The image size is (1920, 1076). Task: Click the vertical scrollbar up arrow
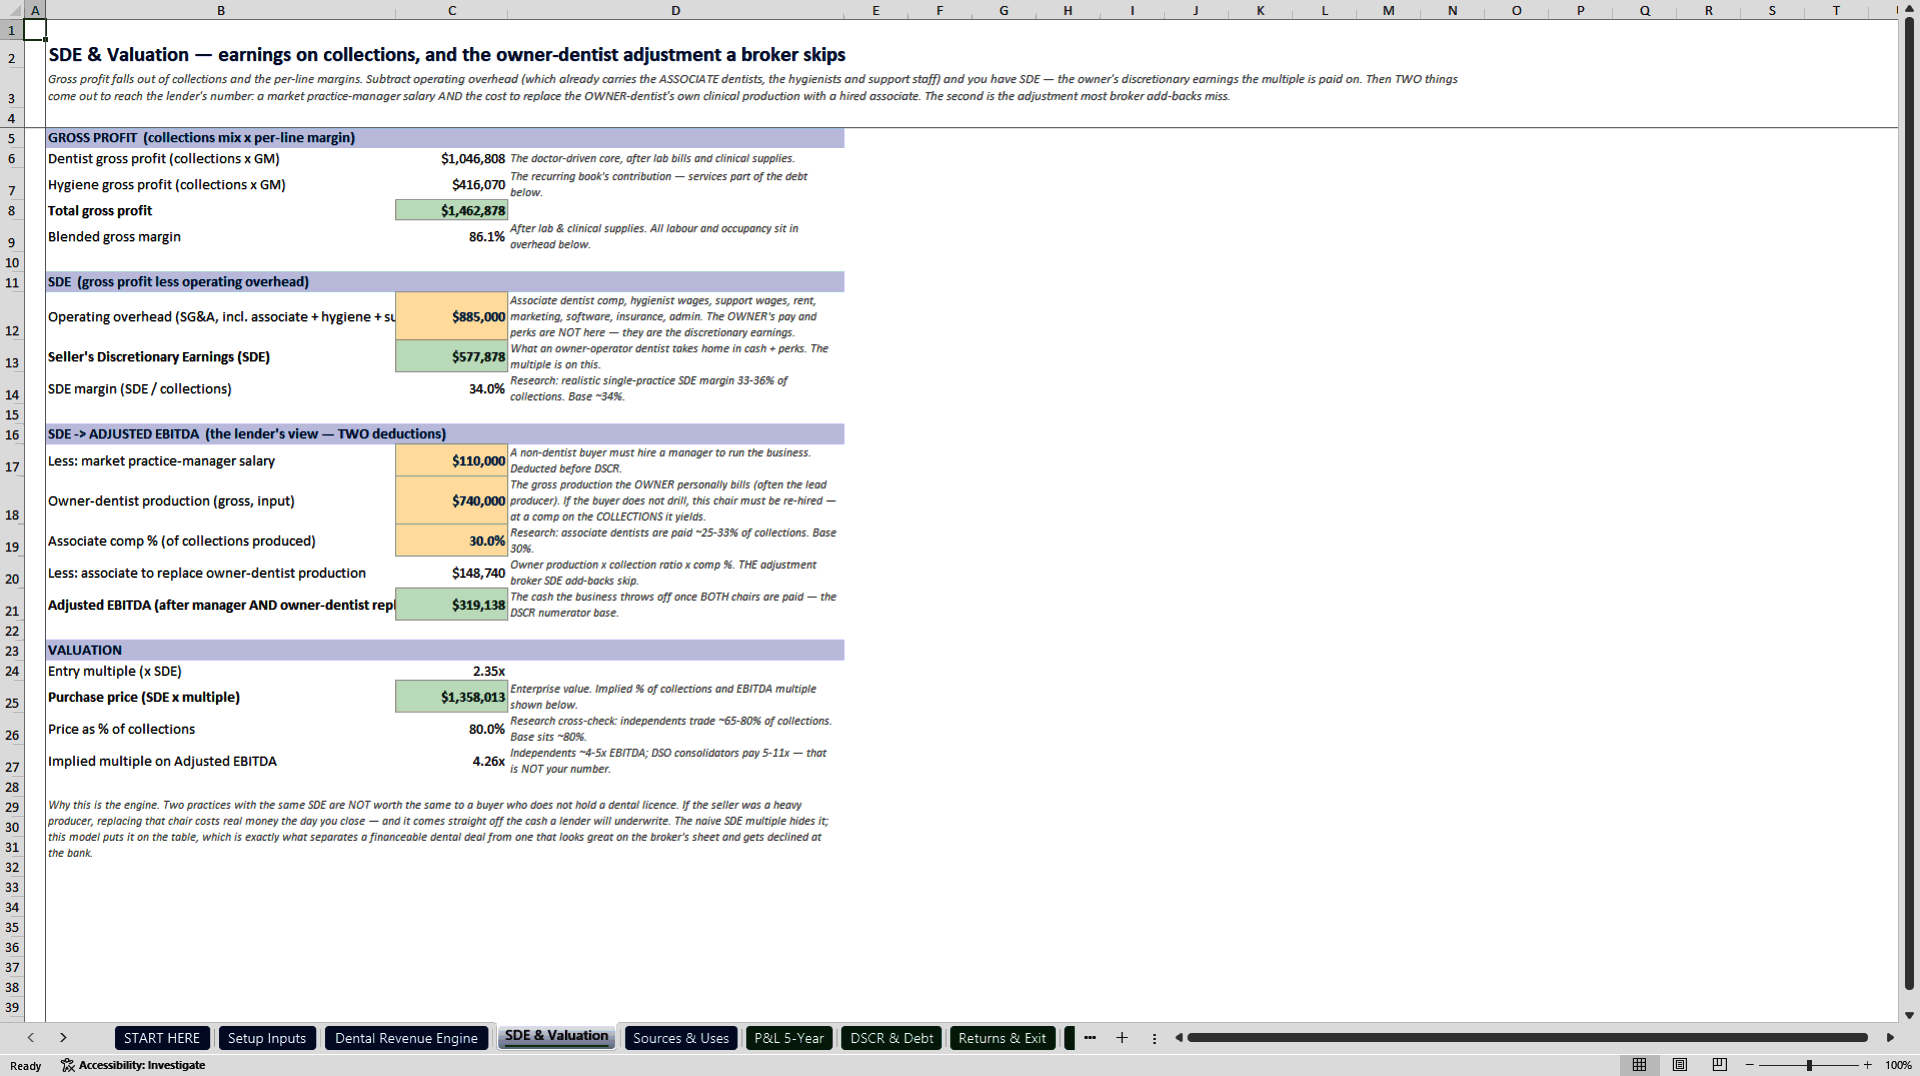tap(1909, 10)
